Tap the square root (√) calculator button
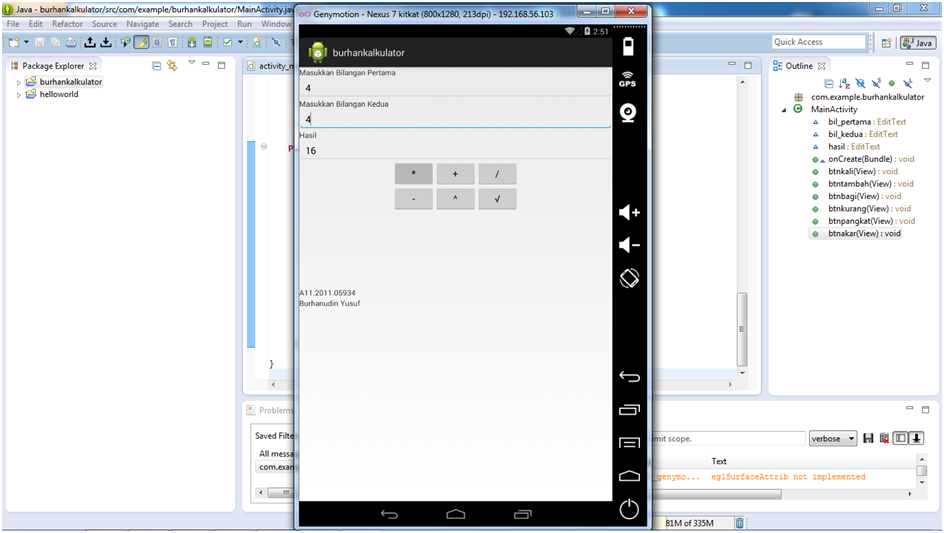 [x=497, y=199]
